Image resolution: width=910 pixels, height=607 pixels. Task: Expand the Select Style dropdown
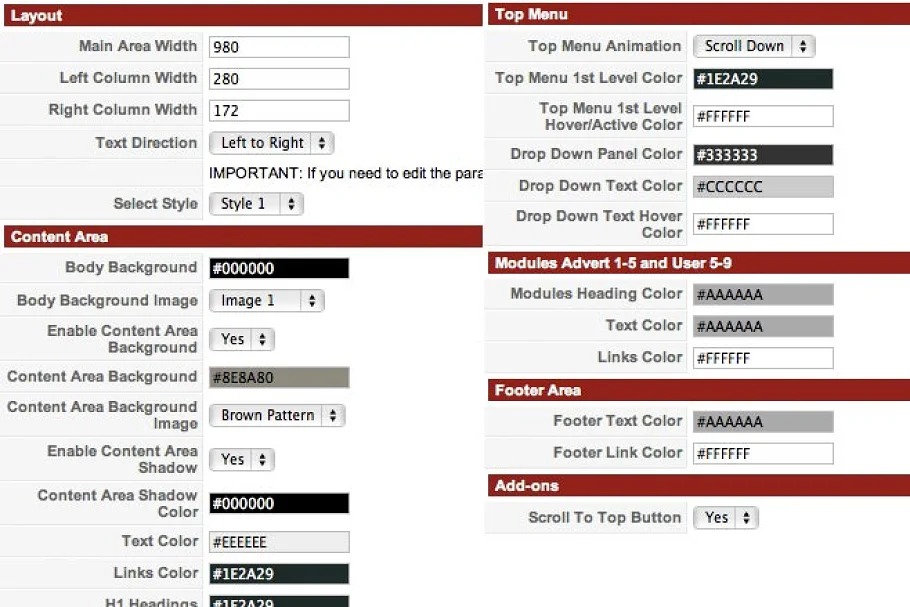pos(256,204)
